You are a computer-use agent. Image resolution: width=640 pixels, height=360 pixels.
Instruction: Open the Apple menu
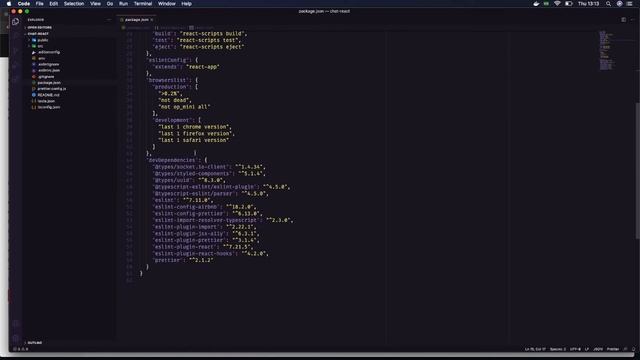pyautogui.click(x=9, y=4)
